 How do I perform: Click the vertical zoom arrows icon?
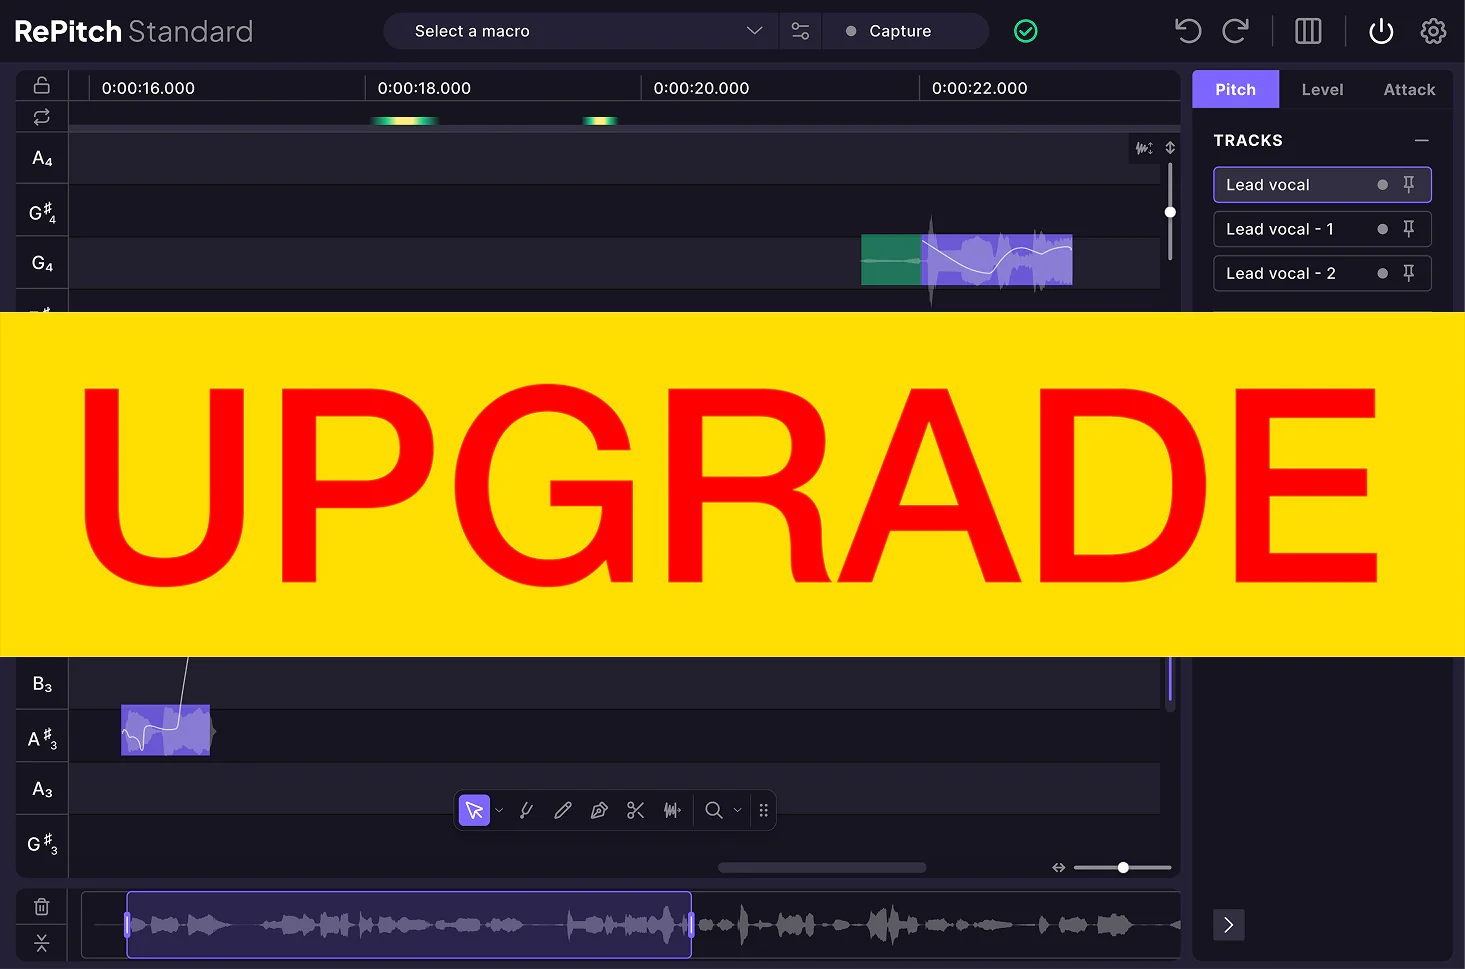point(1170,148)
